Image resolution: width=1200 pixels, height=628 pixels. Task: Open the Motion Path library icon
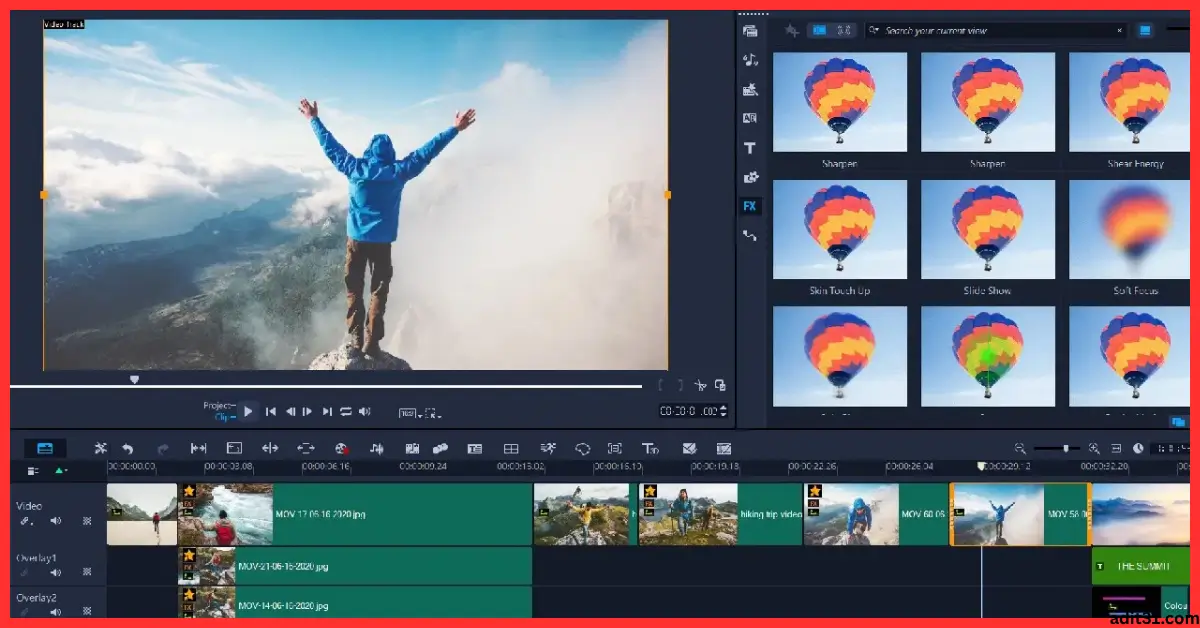point(750,236)
